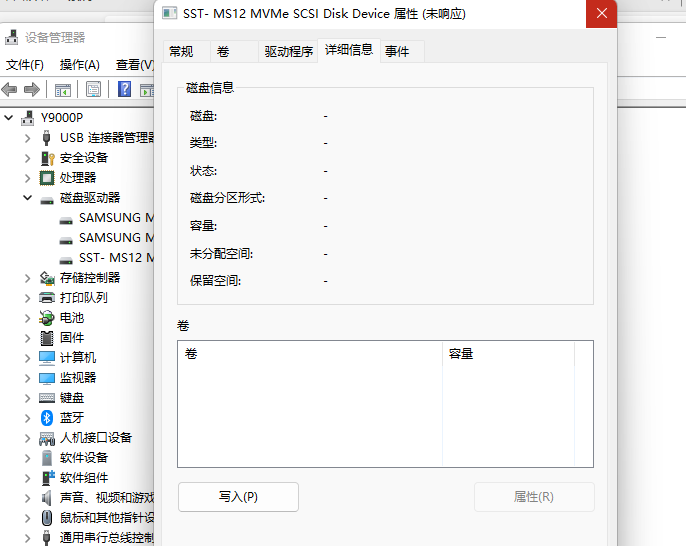Open the 操作(A) menu

pos(79,64)
